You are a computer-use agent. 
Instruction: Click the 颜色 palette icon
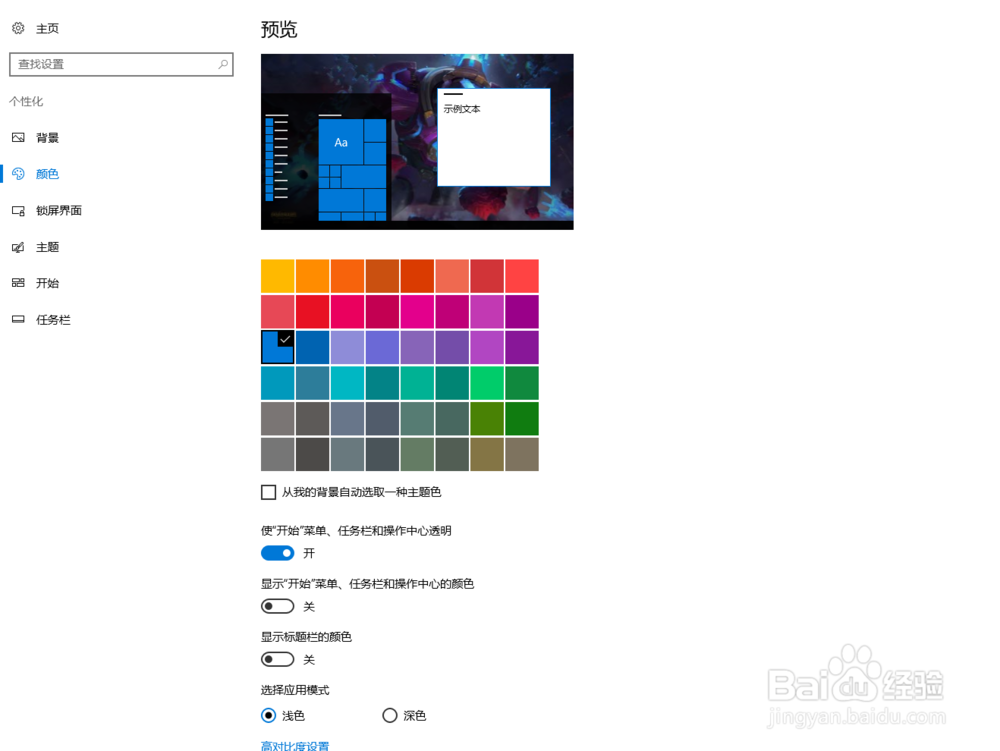(18, 173)
